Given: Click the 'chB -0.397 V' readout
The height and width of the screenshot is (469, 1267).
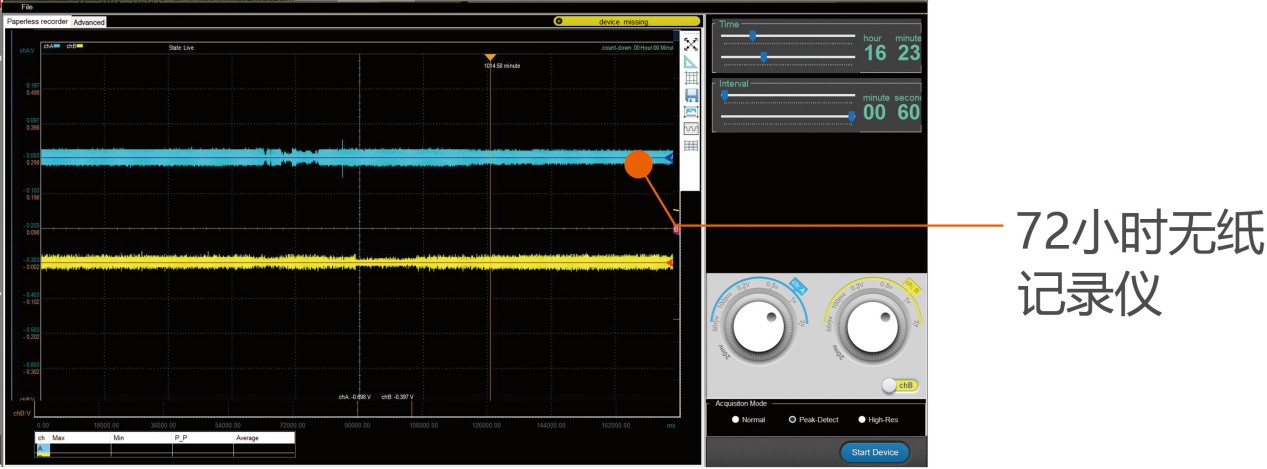Looking at the screenshot, I should 398,397.
